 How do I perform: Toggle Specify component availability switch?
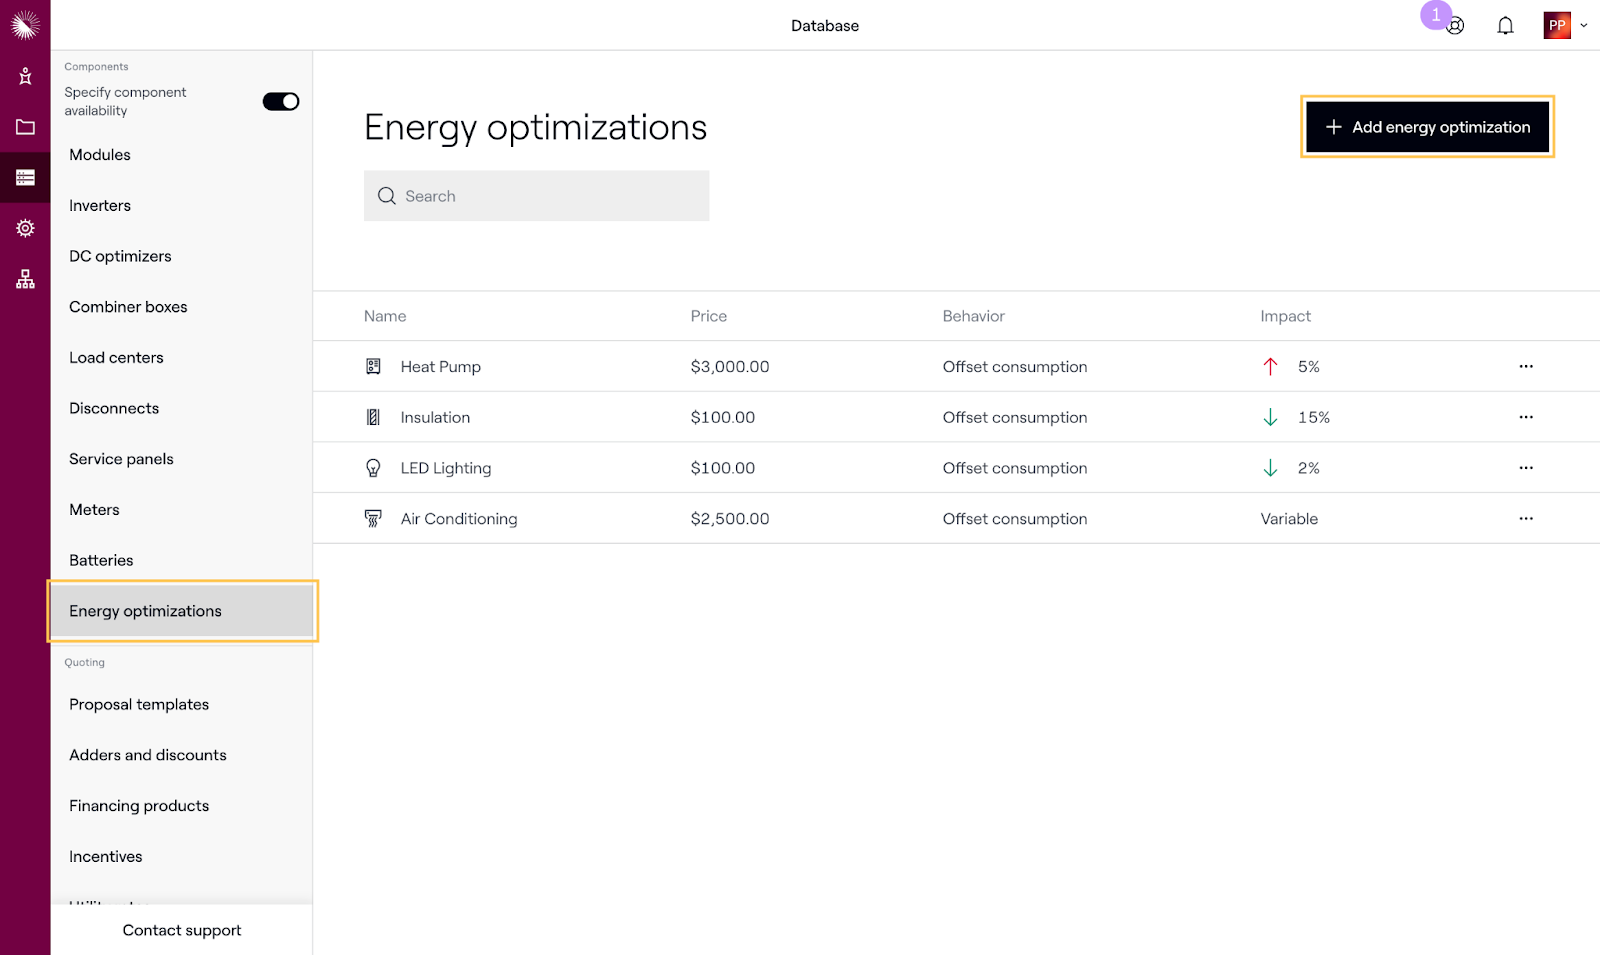tap(281, 101)
